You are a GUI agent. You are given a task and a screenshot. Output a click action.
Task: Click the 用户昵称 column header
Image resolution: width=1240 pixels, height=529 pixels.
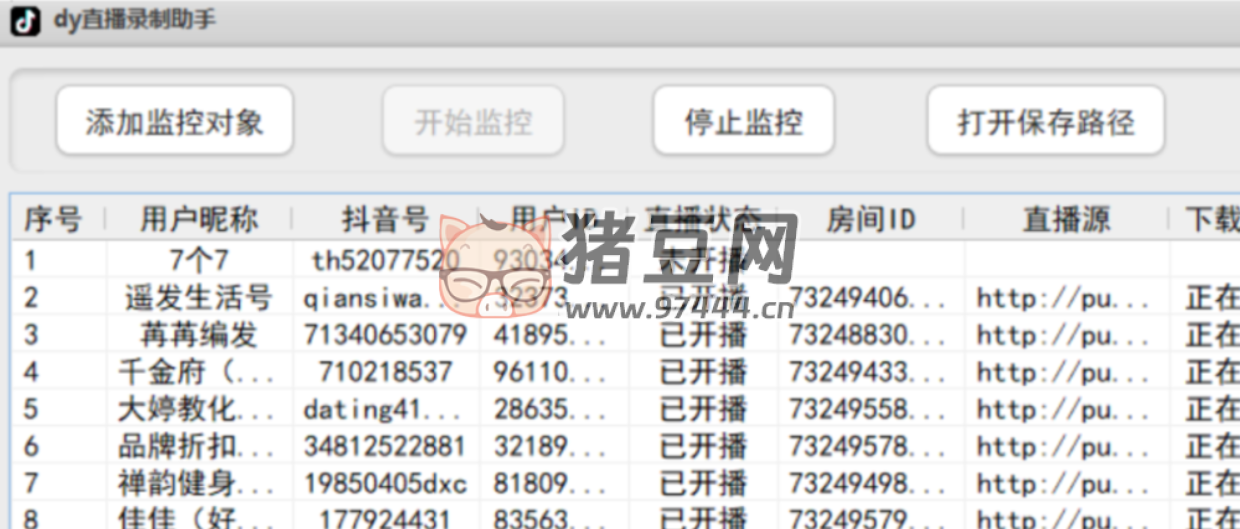[199, 219]
